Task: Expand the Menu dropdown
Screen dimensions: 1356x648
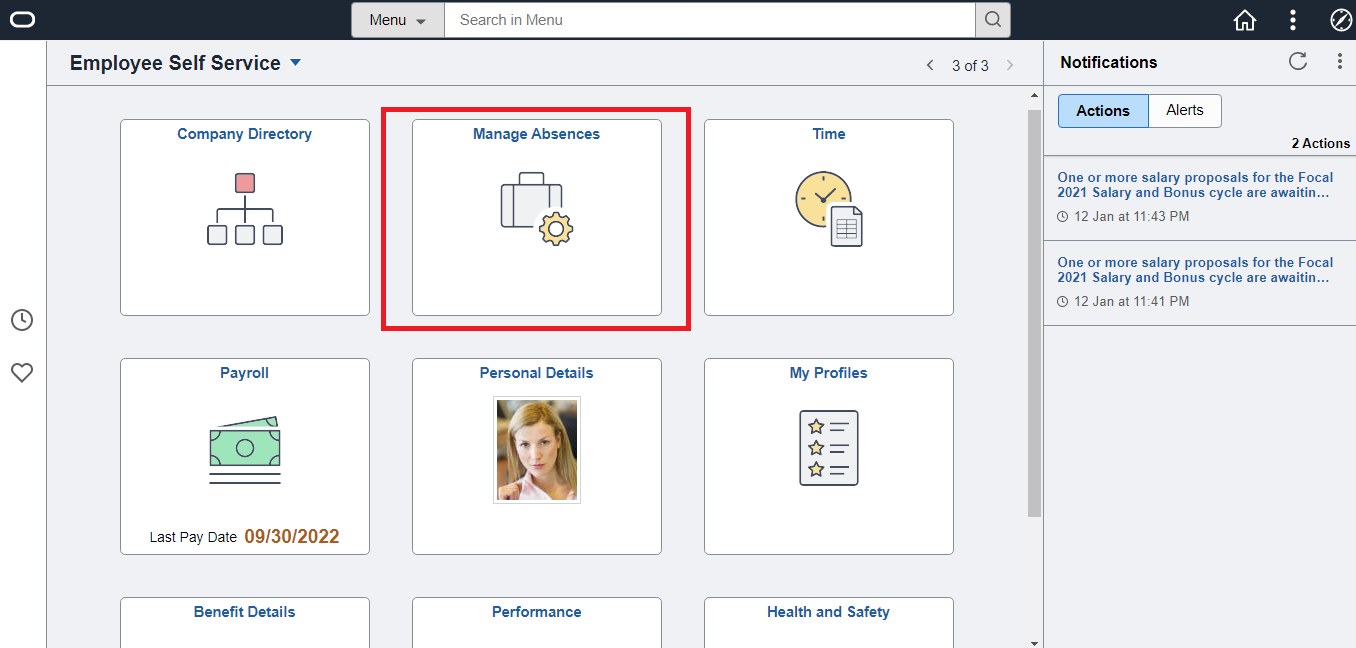Action: [x=398, y=20]
